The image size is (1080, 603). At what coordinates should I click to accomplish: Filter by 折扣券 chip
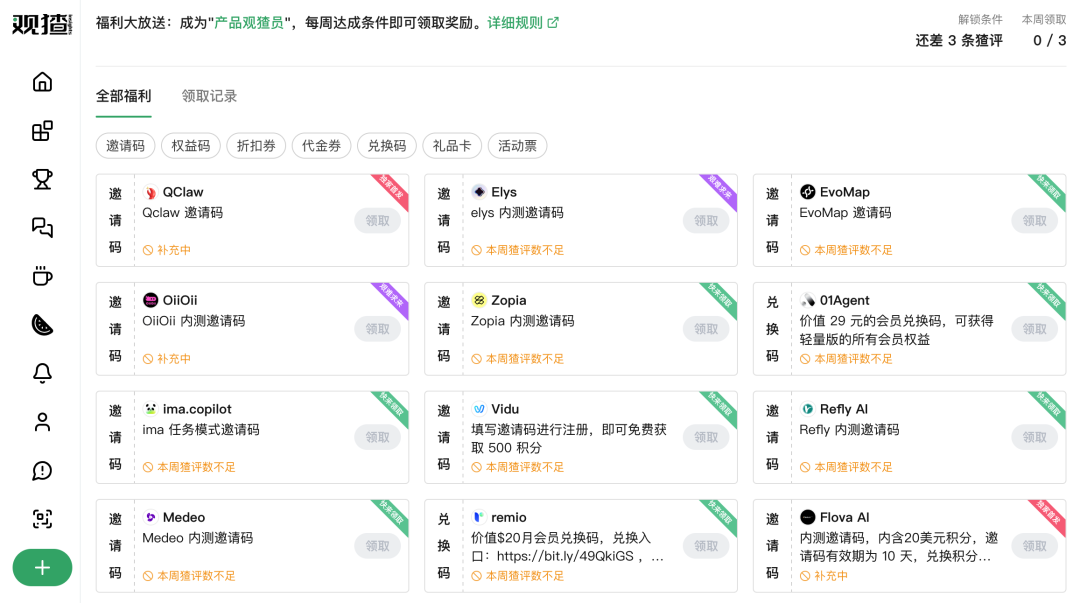[256, 145]
